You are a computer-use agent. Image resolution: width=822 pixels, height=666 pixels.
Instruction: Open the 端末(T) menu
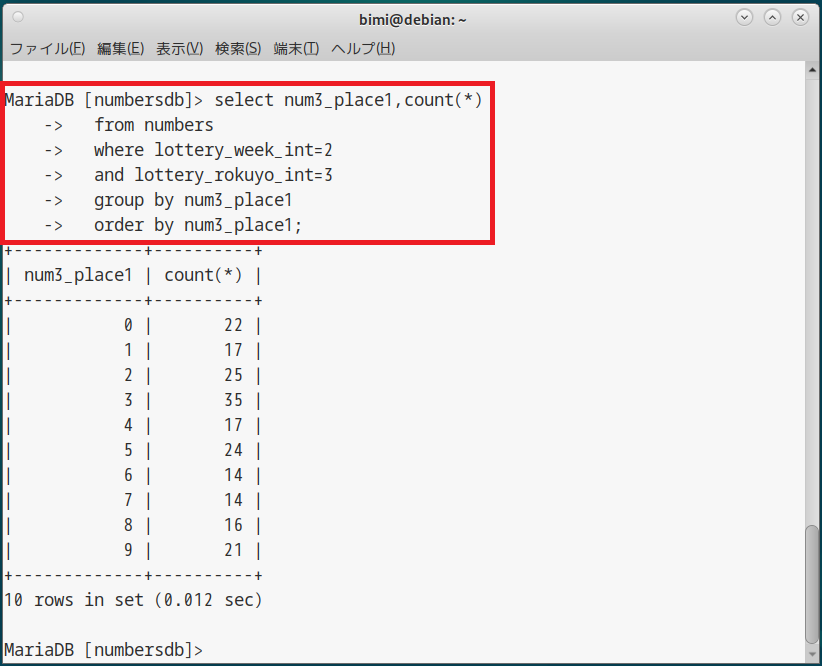click(x=296, y=48)
